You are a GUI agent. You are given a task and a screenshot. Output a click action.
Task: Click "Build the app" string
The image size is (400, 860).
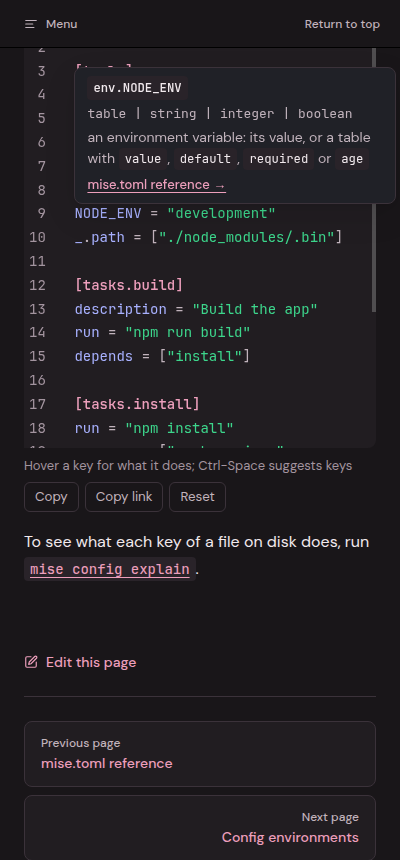[255, 309]
